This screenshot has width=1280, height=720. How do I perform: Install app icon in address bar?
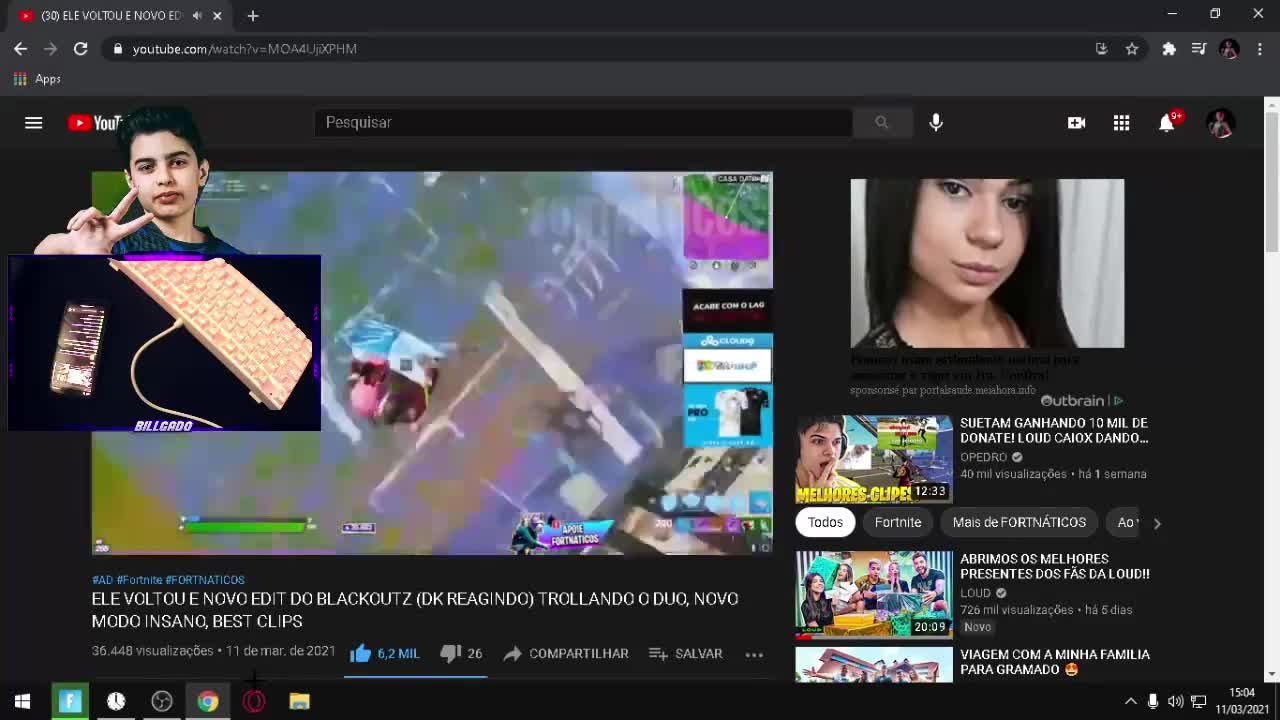pyautogui.click(x=1101, y=48)
